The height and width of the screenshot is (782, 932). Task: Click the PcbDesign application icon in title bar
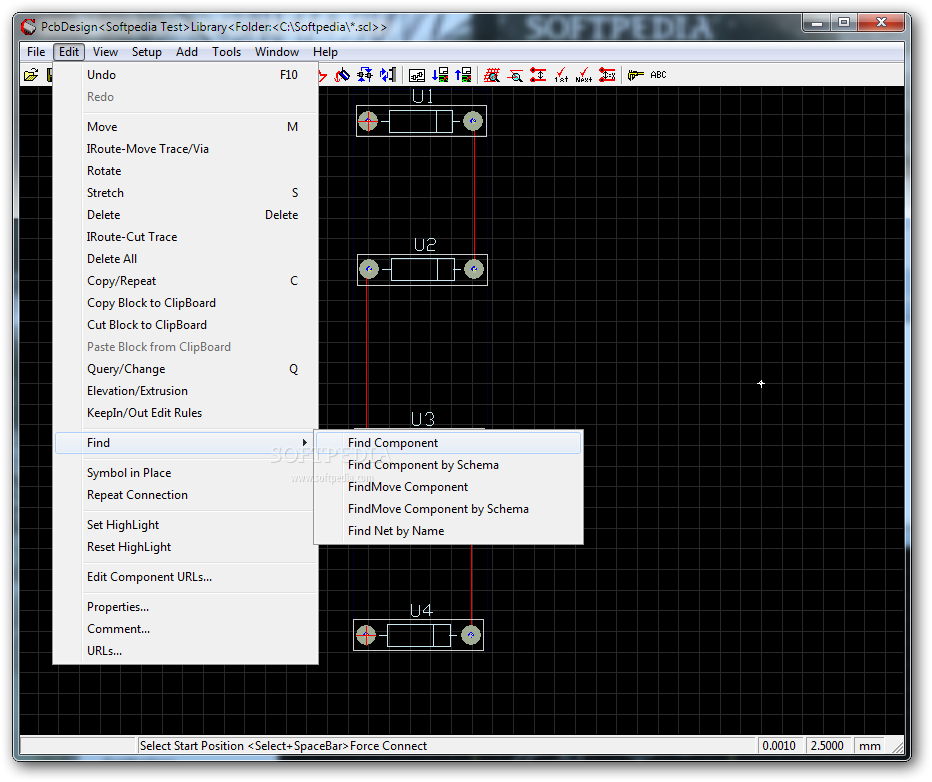[x=28, y=27]
